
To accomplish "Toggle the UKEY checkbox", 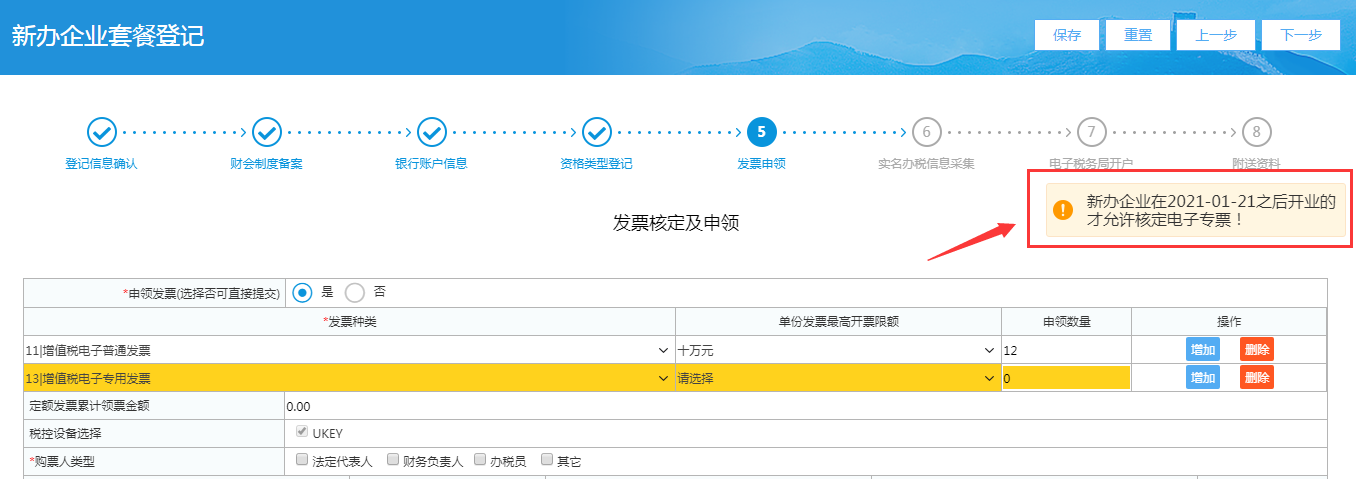I will 302,433.
